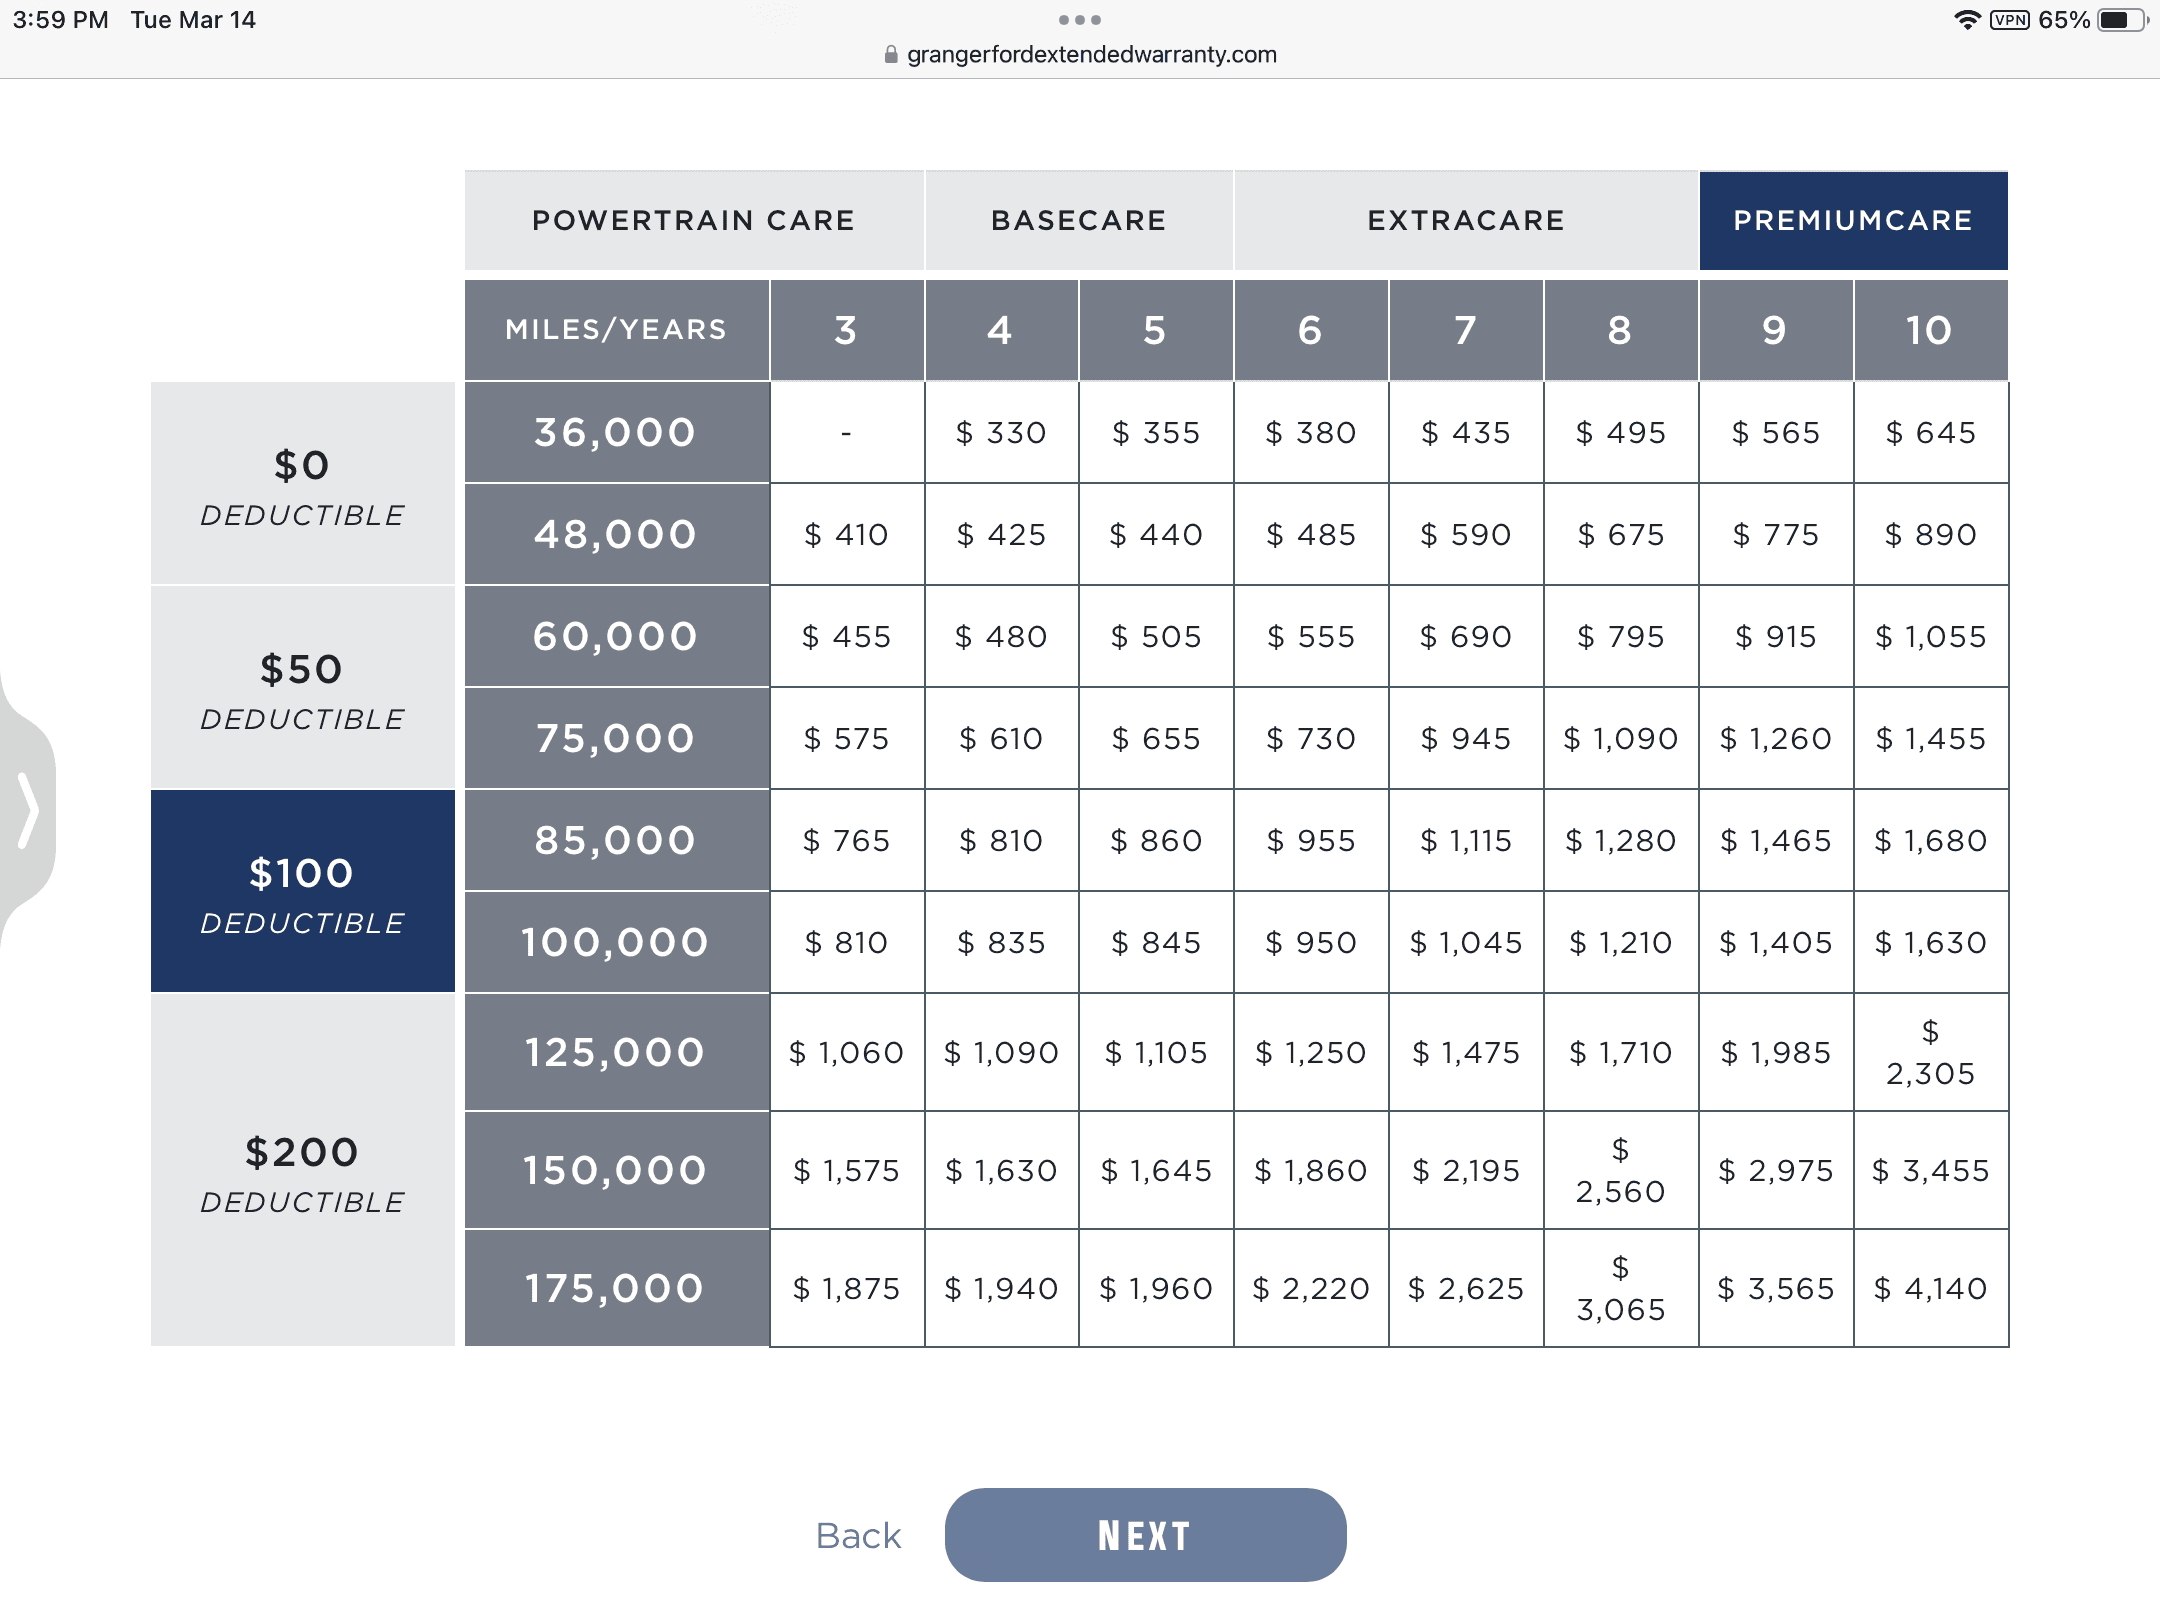
Task: Switch to the BaseCare plan tab
Action: point(1079,220)
